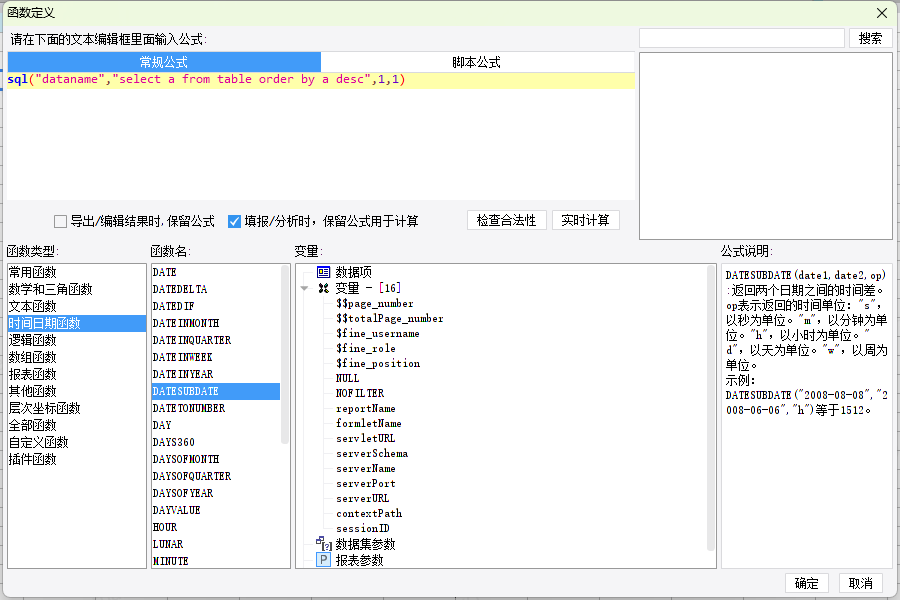Select the $fine_role variable
Viewport: 900px width, 600px height.
[x=366, y=348]
